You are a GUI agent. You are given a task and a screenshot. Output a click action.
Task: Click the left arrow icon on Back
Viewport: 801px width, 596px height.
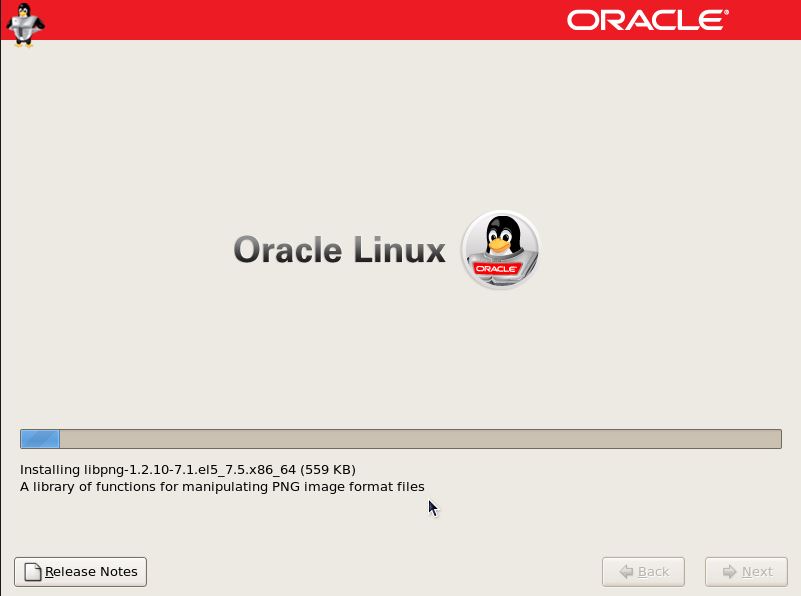coord(626,571)
